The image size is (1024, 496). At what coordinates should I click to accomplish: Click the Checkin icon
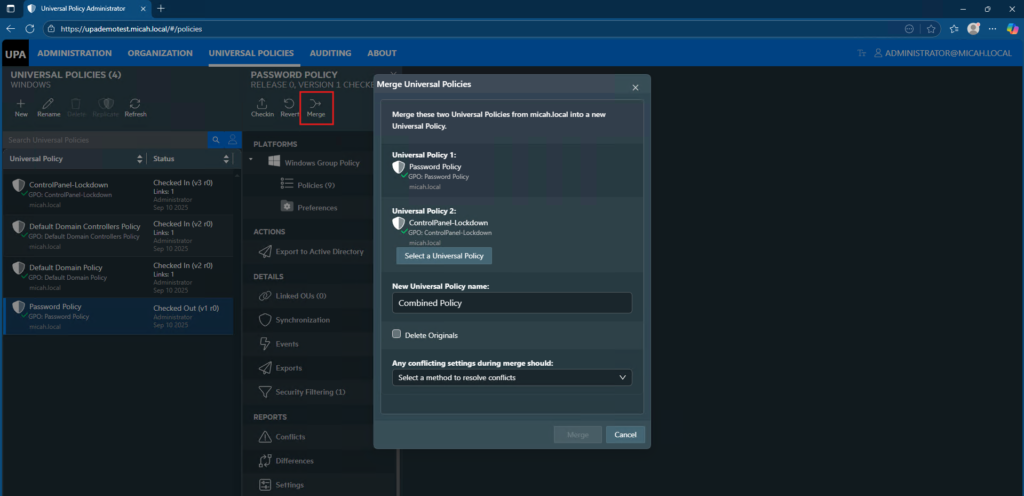point(262,106)
